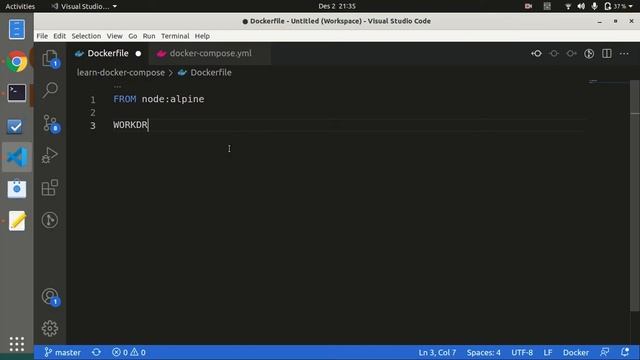Click the feedback icon in status bar

(604, 352)
